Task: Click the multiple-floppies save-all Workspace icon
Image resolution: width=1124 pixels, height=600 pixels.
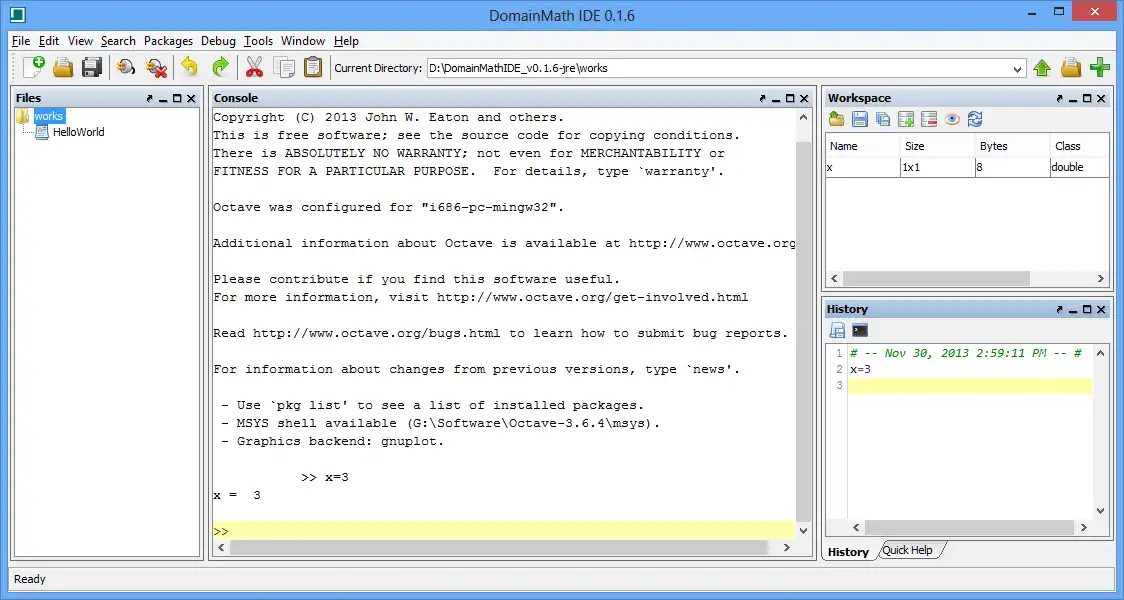Action: click(x=882, y=120)
